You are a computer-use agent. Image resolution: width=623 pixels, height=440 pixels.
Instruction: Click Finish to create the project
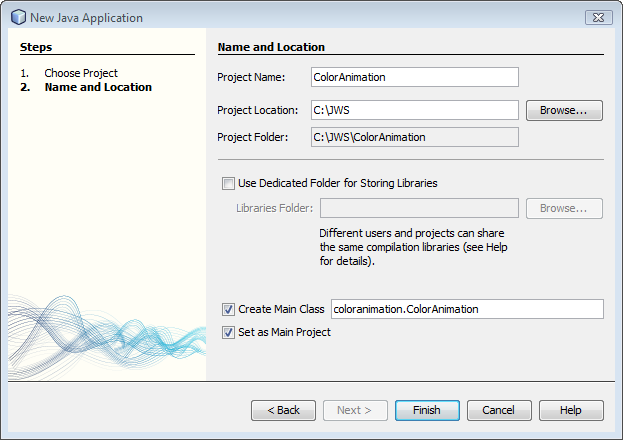click(x=427, y=410)
